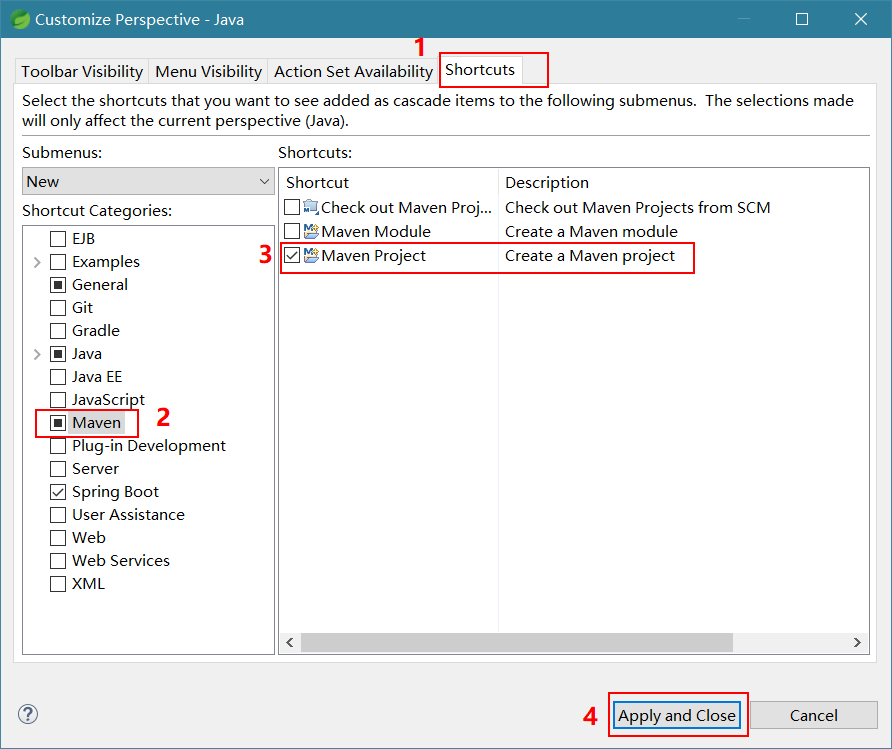Click the Maven Module icon
892x749 pixels.
point(311,231)
